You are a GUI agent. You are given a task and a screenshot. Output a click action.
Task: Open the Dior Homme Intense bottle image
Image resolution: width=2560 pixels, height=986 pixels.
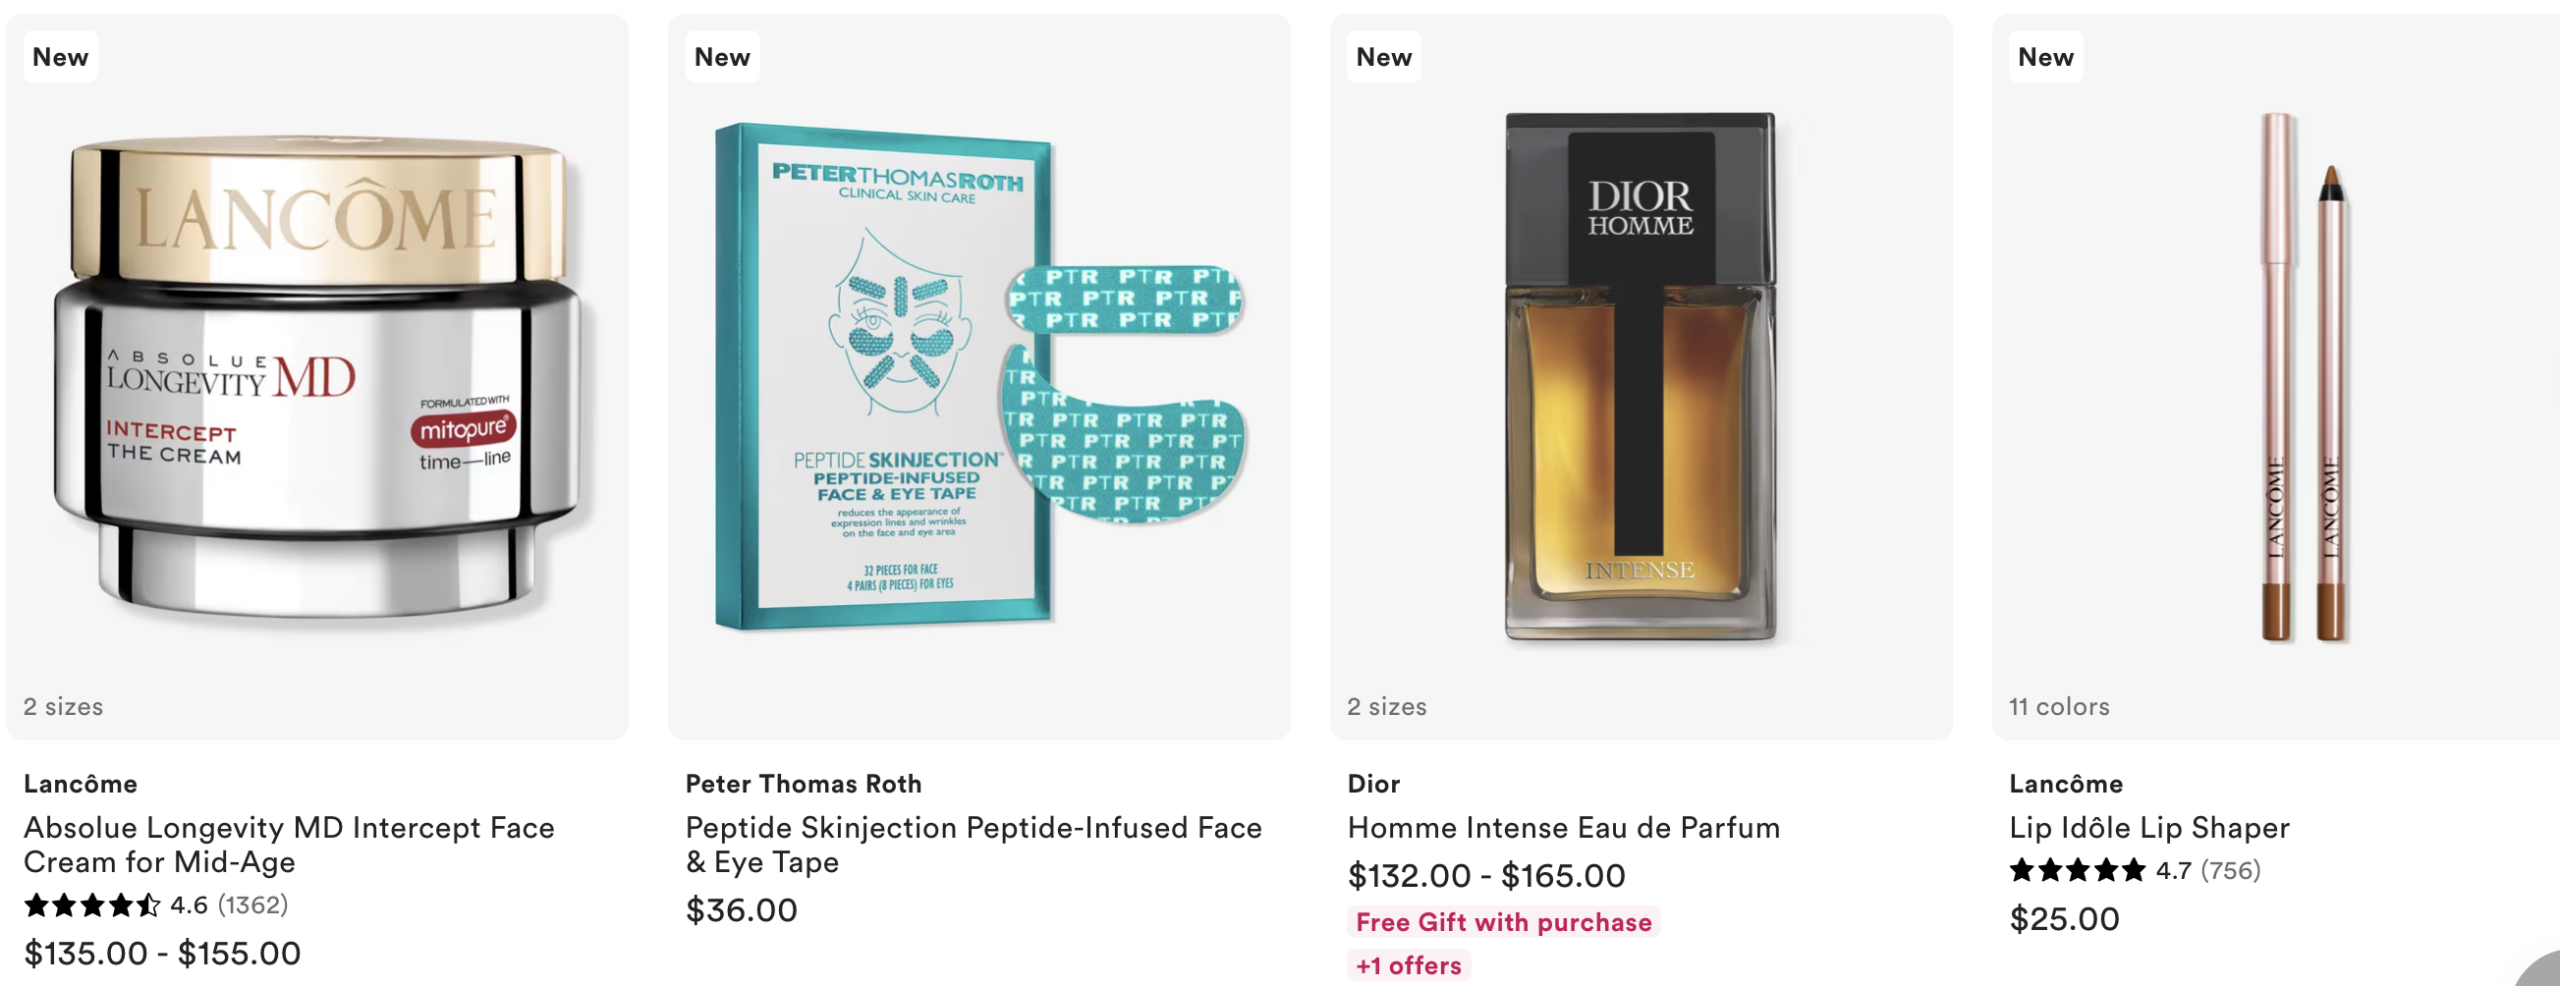(x=1641, y=377)
